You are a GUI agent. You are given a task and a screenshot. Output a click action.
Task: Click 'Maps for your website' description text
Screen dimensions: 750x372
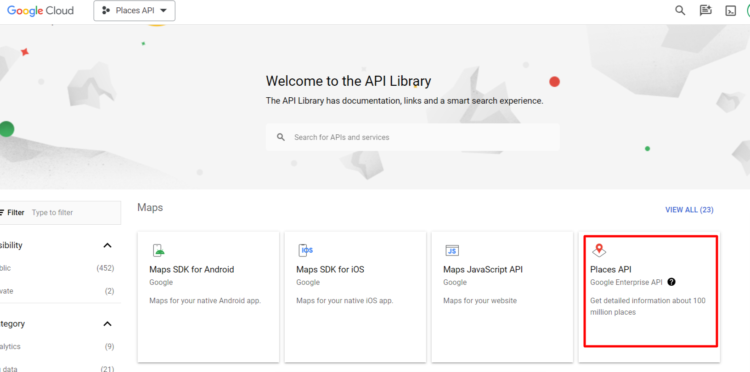coord(480,301)
